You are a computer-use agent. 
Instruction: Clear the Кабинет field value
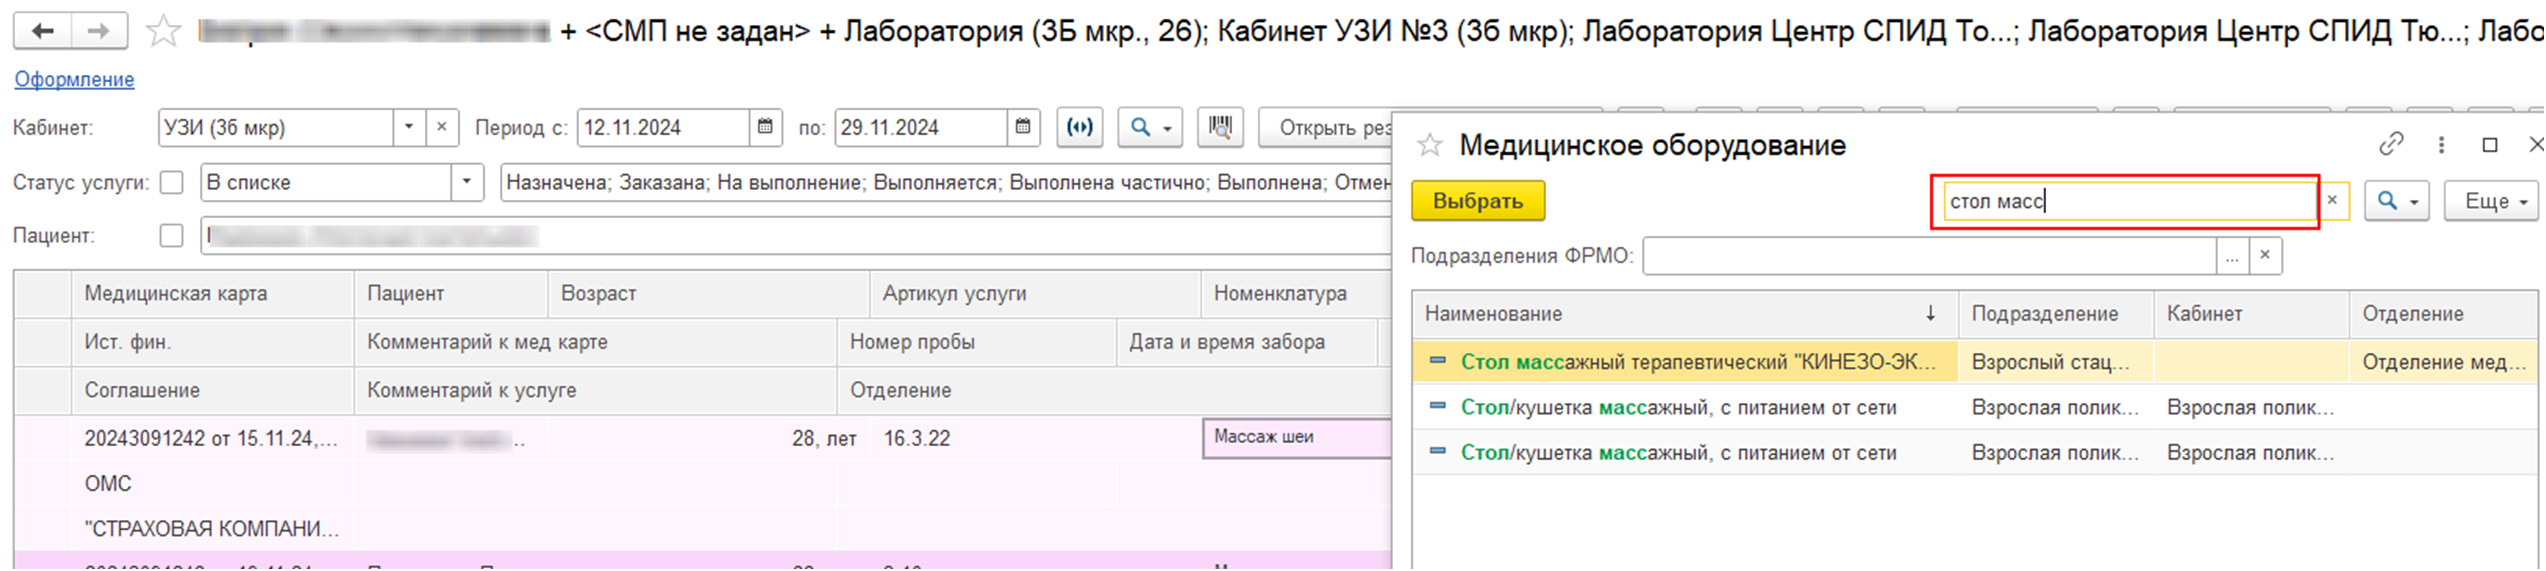point(442,127)
